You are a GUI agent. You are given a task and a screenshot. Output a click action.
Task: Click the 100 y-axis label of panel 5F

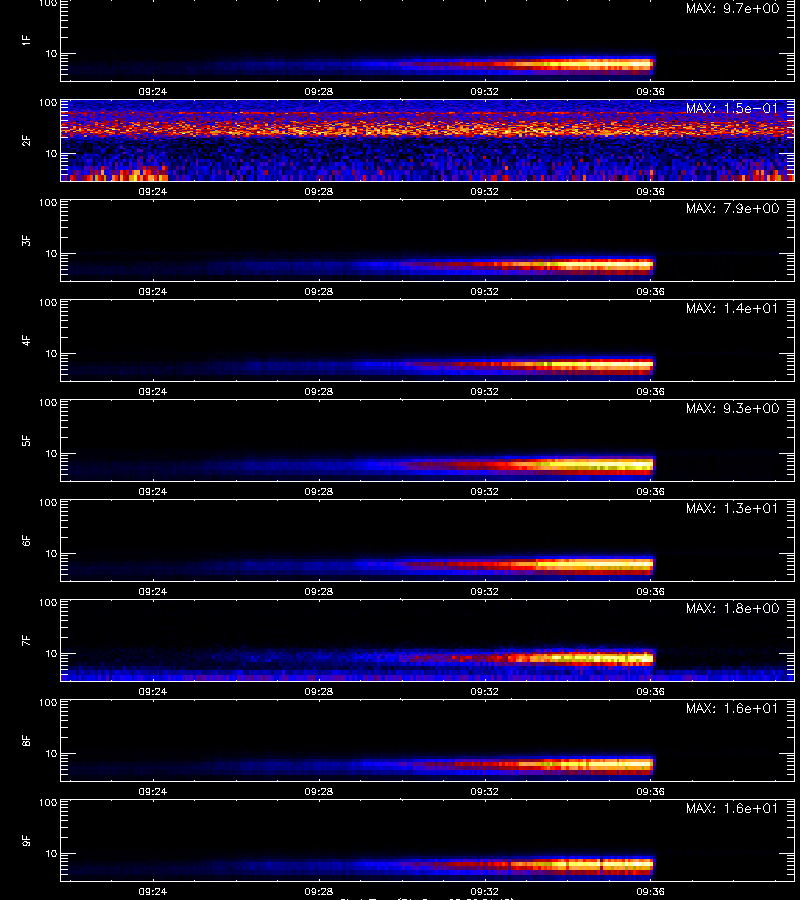48,402
